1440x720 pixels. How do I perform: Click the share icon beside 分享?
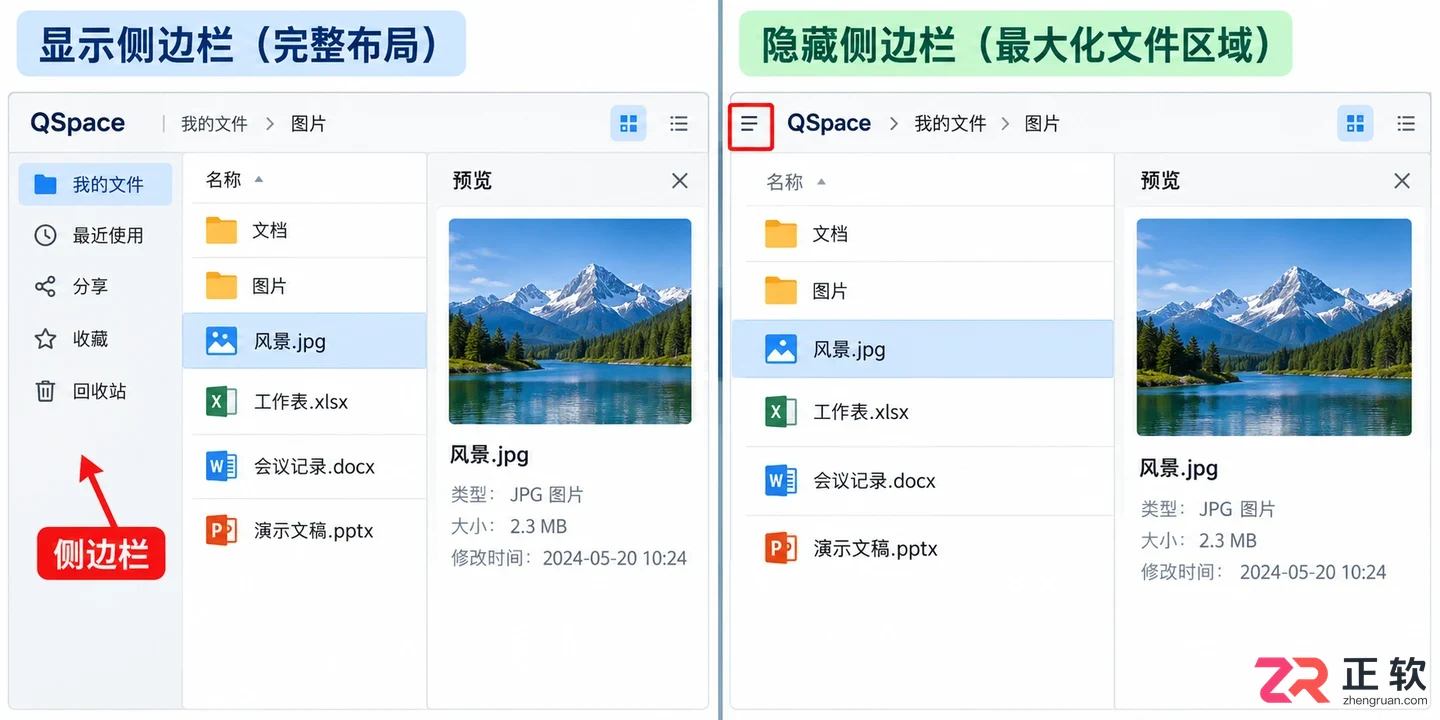45,287
